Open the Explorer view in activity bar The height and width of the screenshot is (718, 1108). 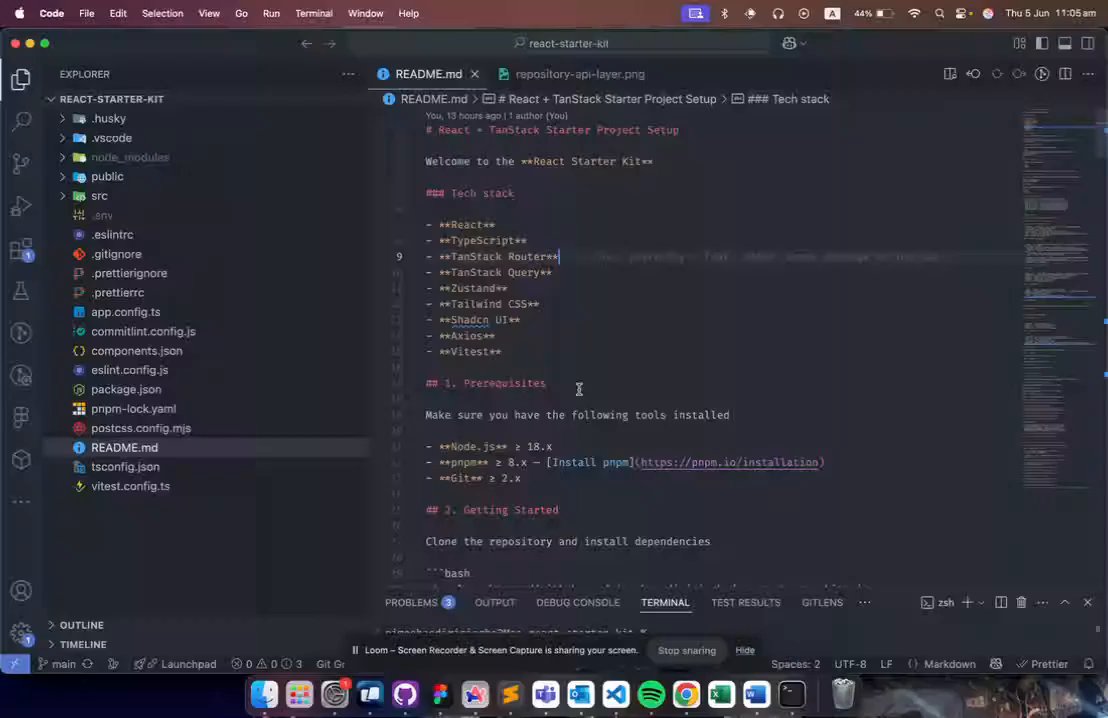(x=21, y=79)
